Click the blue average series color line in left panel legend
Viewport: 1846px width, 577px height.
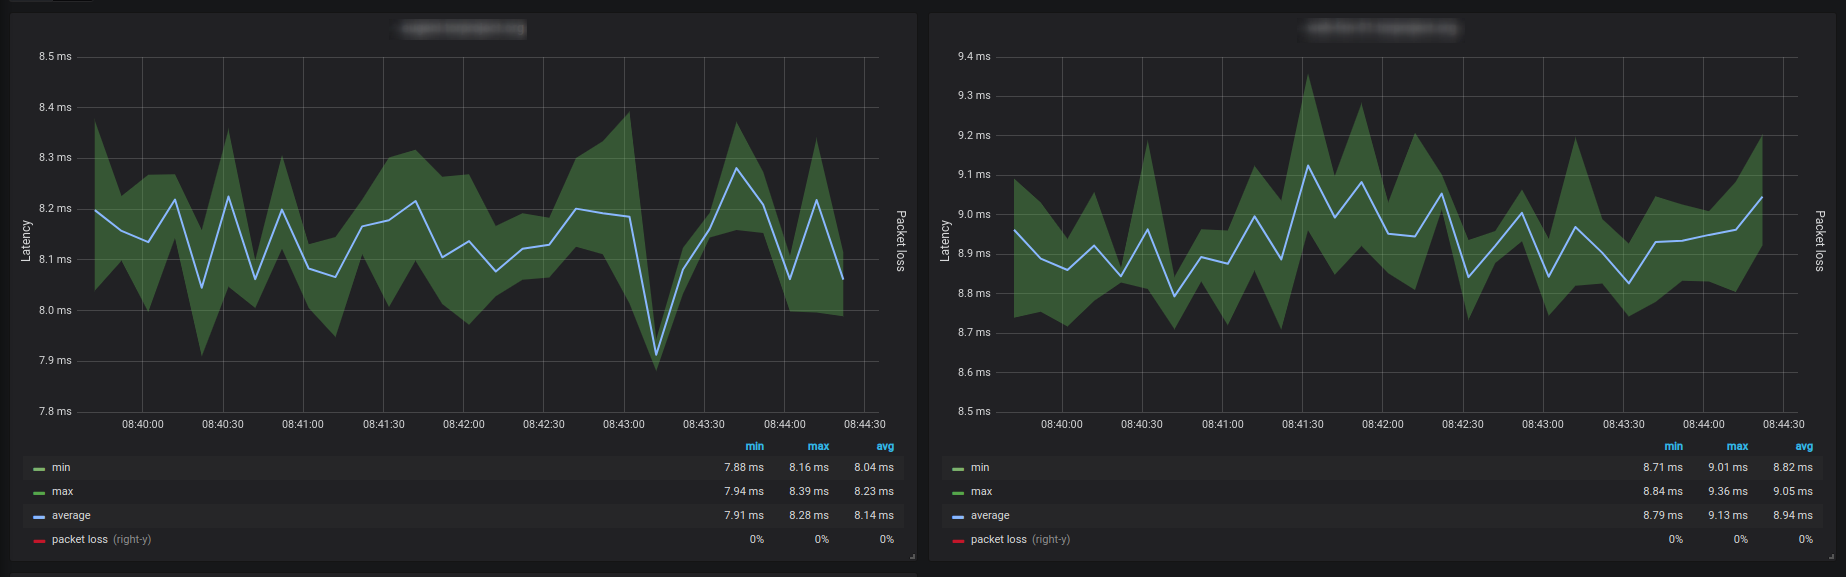39,516
